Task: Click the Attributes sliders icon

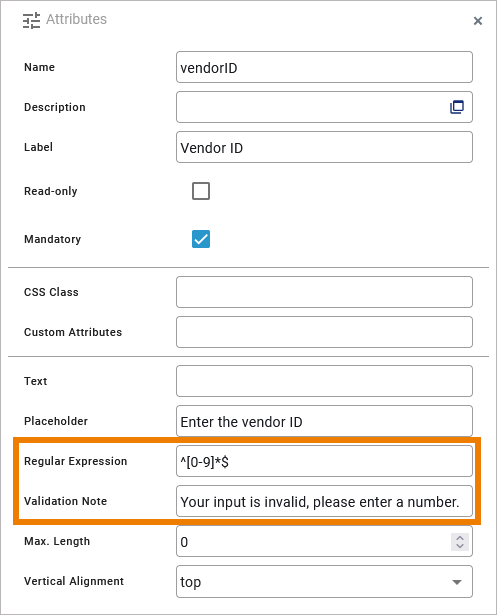Action: coord(31,20)
